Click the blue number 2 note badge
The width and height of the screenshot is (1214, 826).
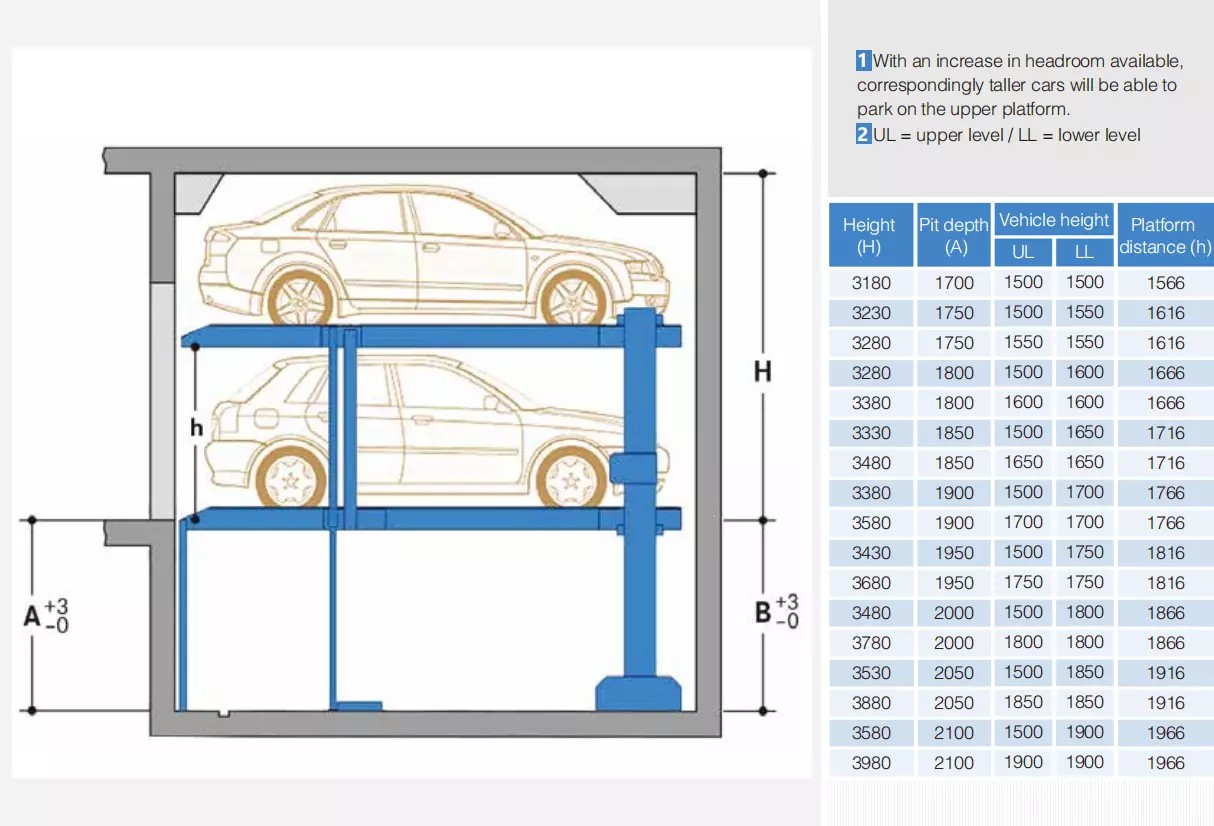[864, 135]
